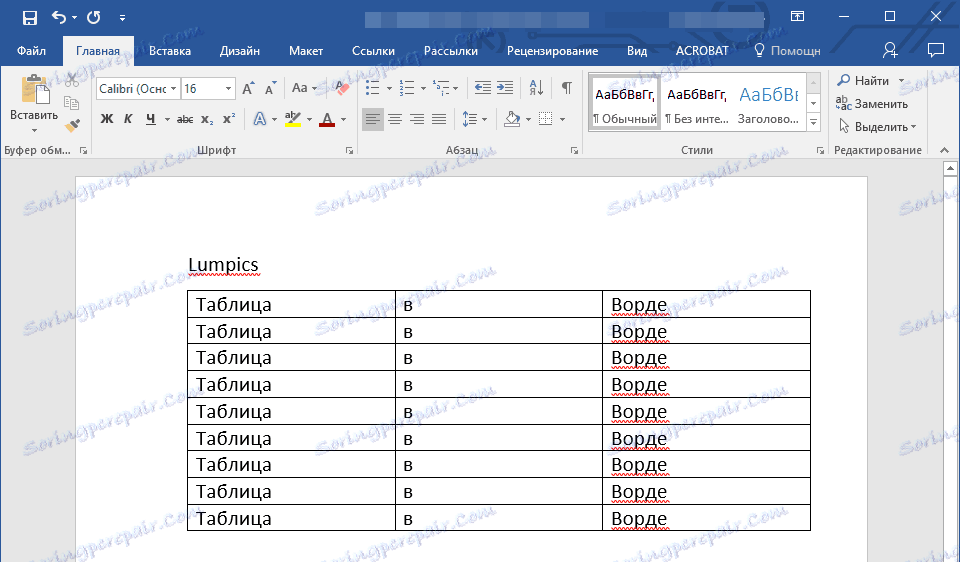Screen dimensions: 960x562
Task: Apply red font color
Action: pyautogui.click(x=328, y=119)
